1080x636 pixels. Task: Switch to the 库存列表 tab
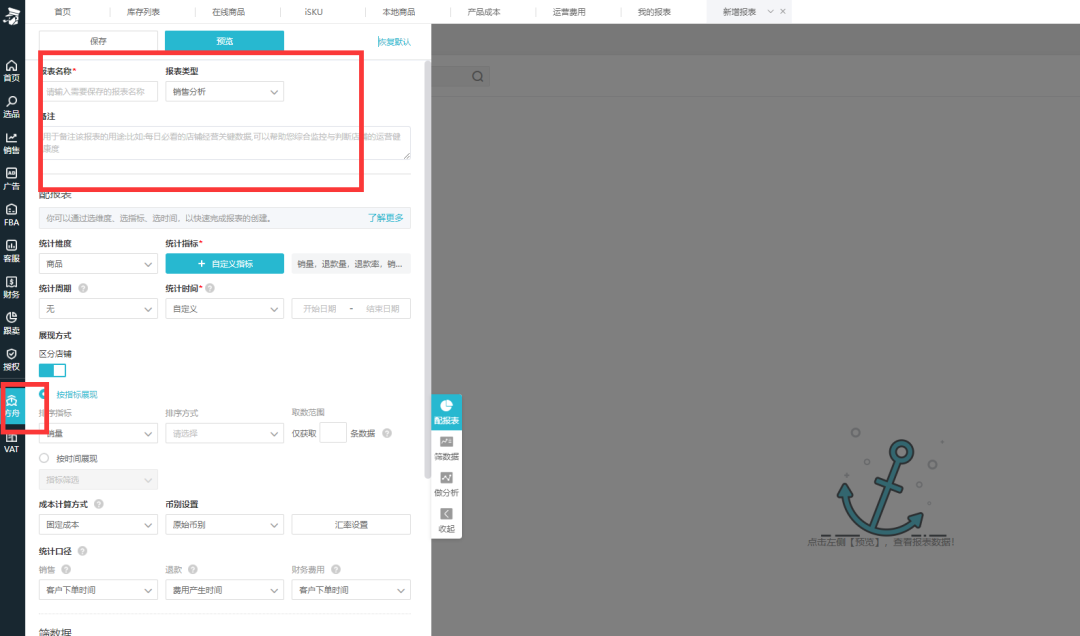143,12
